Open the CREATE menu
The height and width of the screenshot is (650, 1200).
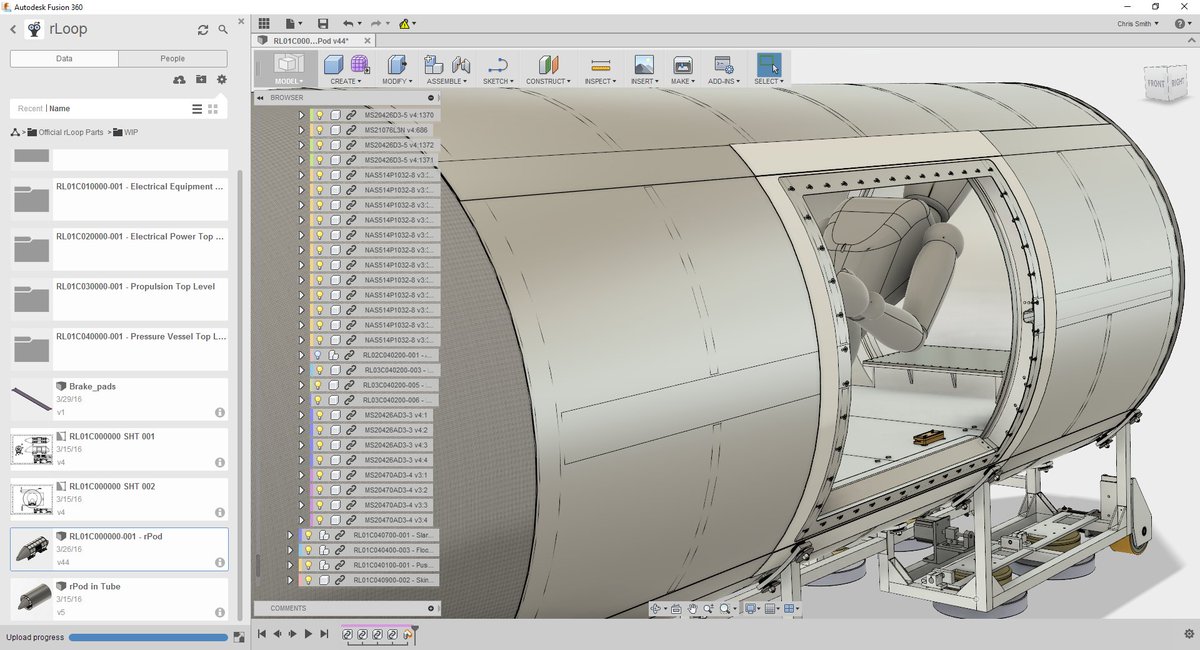347,81
